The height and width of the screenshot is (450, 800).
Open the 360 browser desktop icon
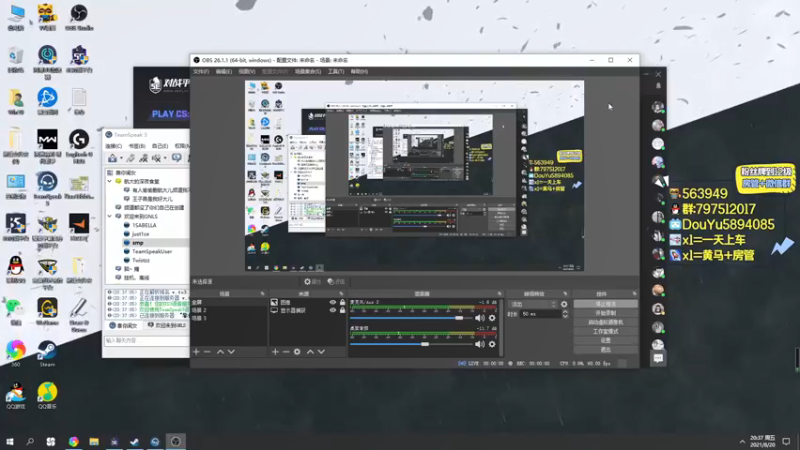(x=15, y=354)
